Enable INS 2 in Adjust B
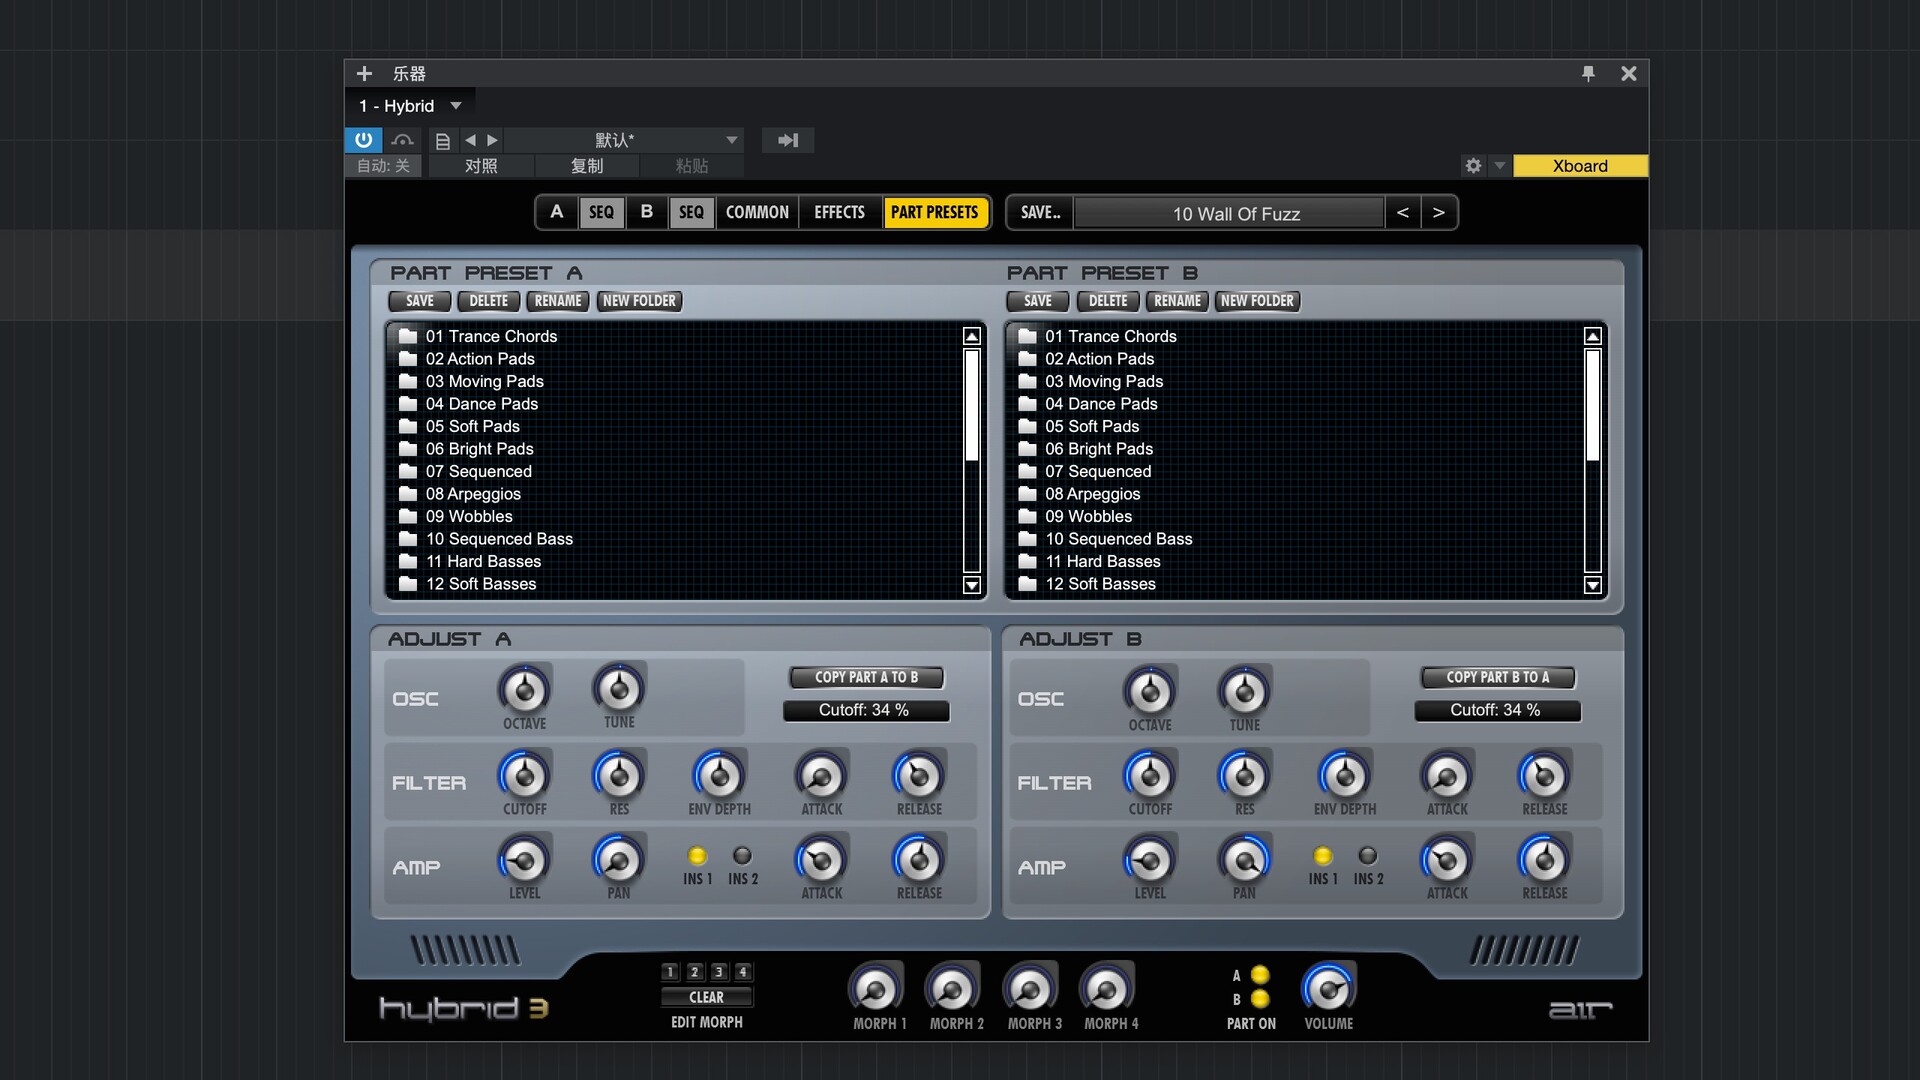This screenshot has width=1920, height=1080. 1367,856
